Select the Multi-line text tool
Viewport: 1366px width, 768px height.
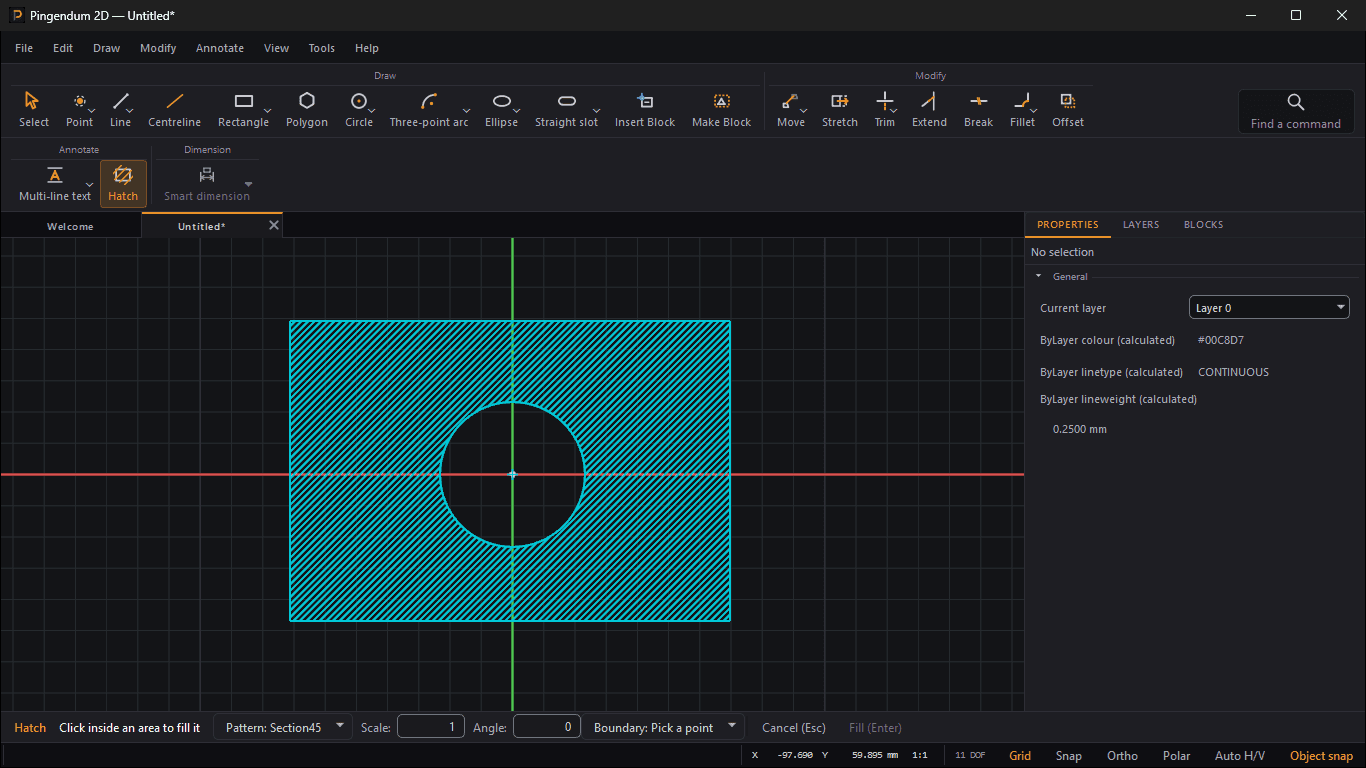[x=55, y=184]
